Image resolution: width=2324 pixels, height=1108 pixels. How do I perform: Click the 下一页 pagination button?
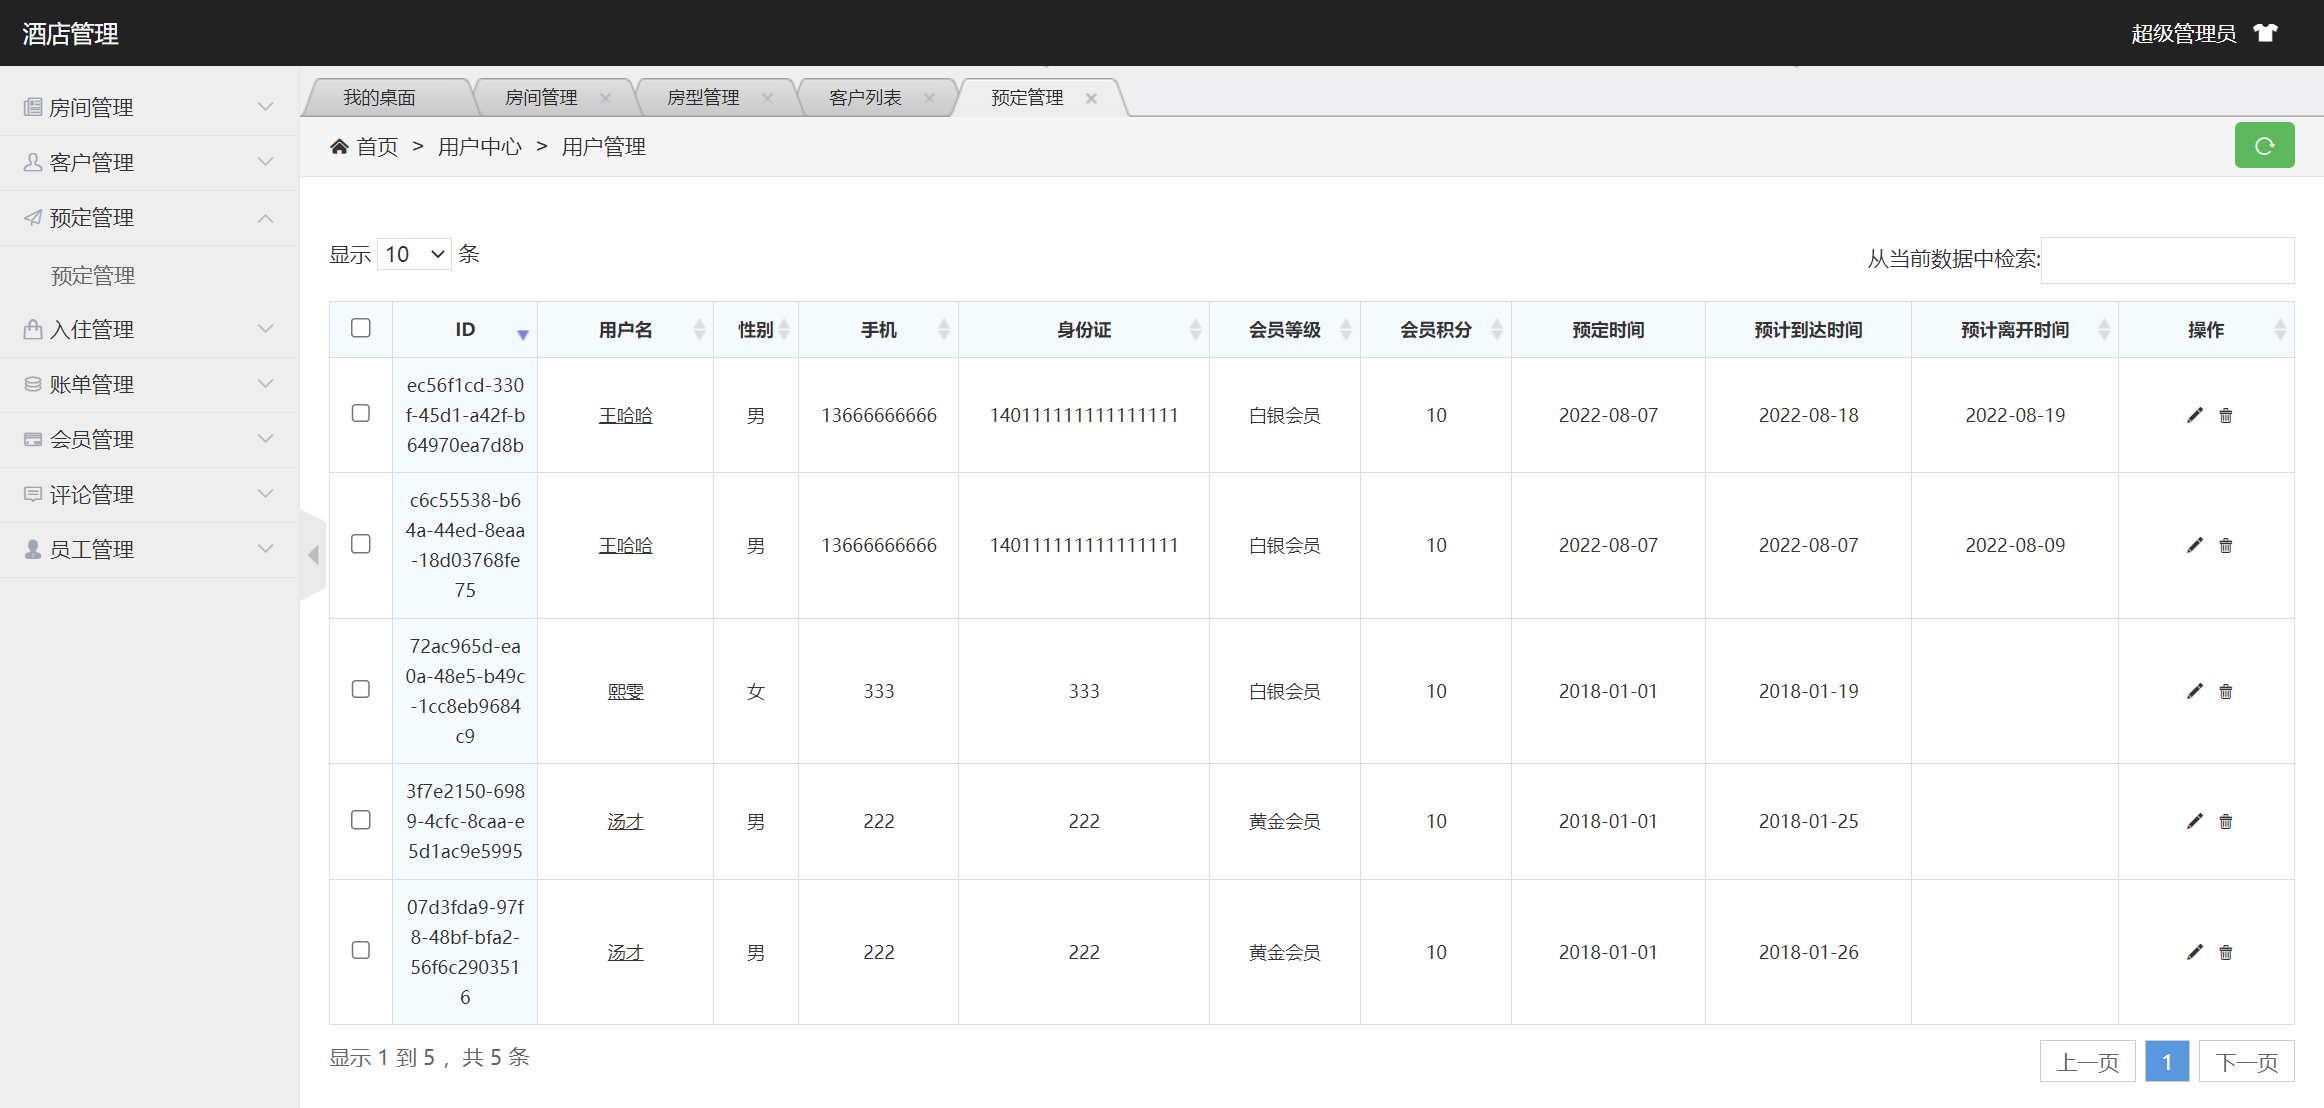(2246, 1062)
